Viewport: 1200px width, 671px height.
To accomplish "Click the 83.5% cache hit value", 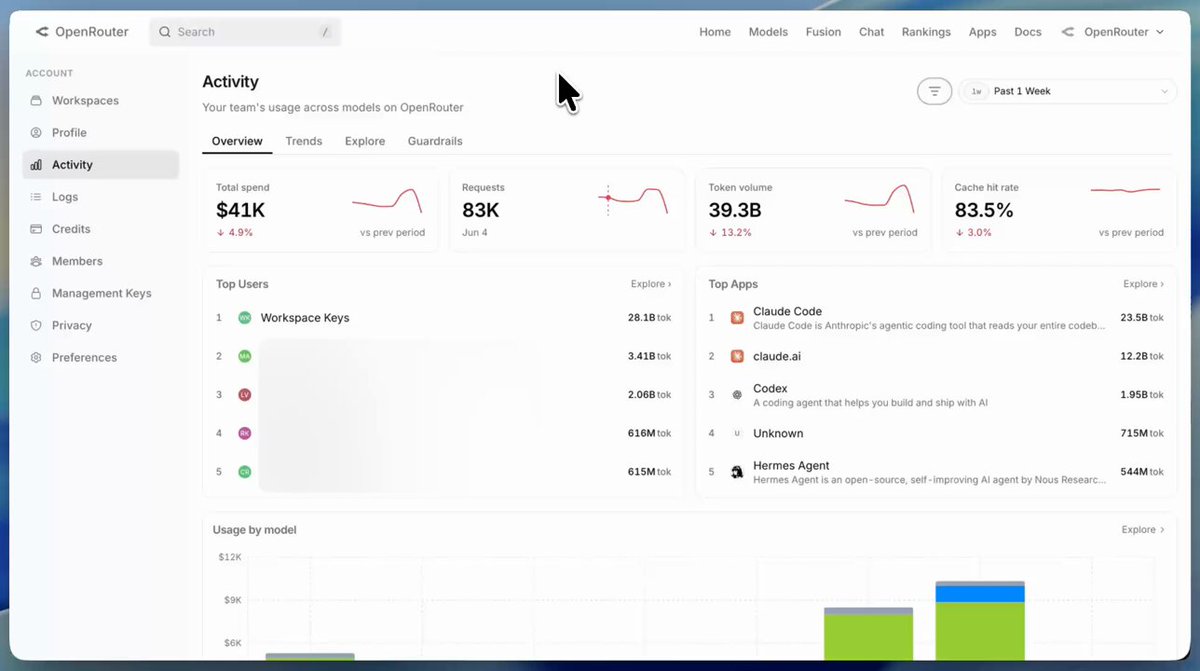I will tap(984, 210).
